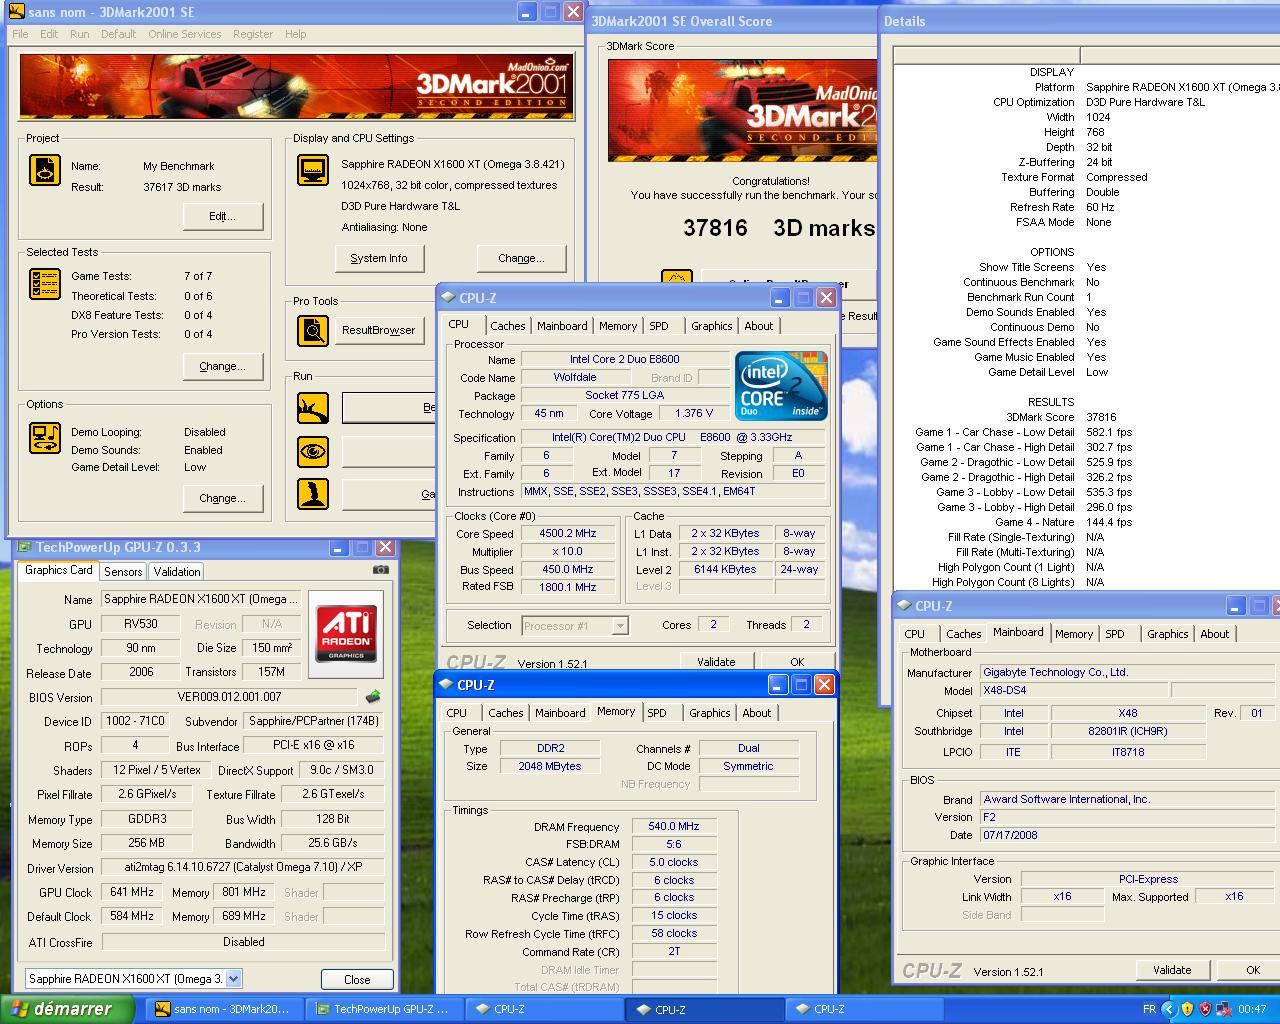Switch to Validation tab in GPU-Z
Viewport: 1280px width, 1024px height.
click(177, 572)
